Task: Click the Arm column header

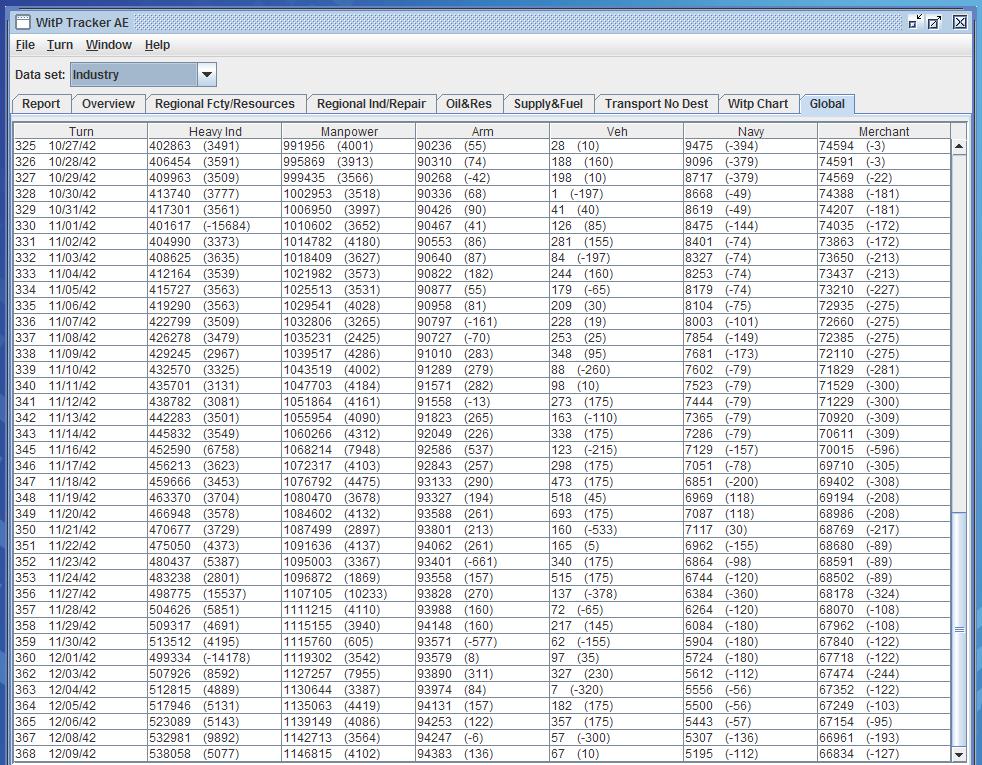Action: point(483,131)
